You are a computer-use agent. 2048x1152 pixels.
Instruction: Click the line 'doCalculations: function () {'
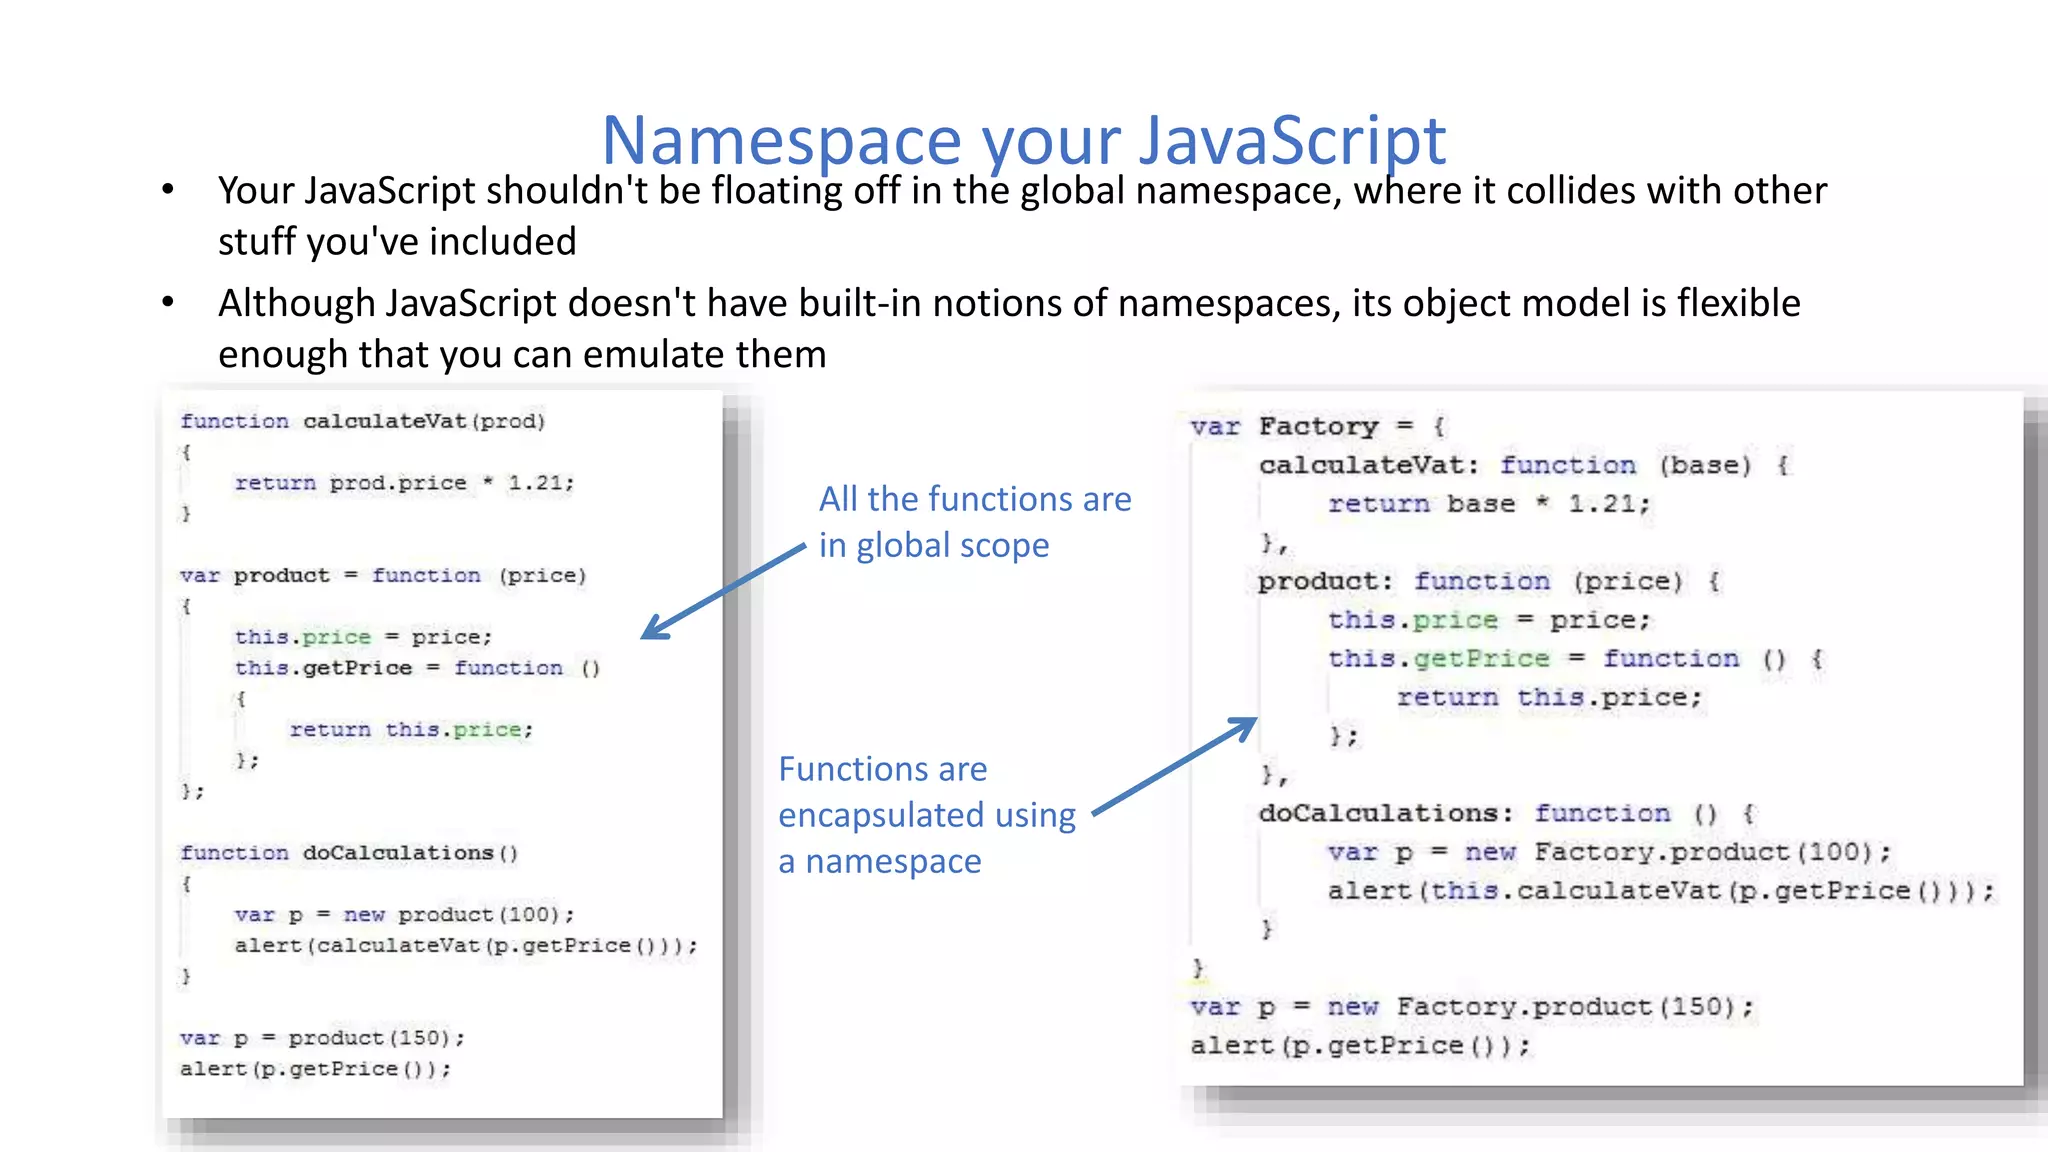pyautogui.click(x=1507, y=813)
